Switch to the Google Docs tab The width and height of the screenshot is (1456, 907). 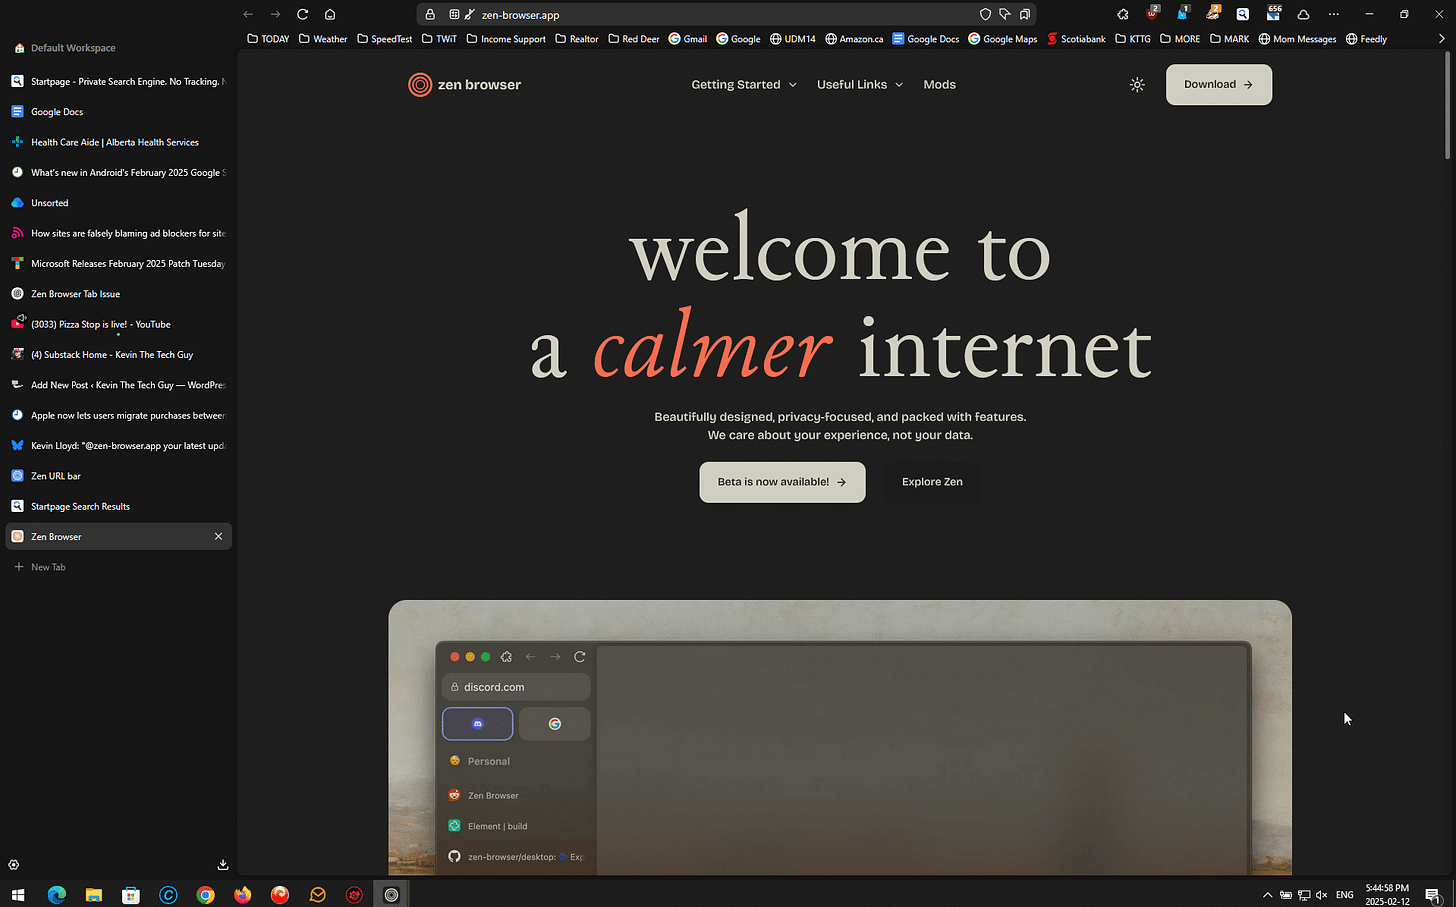119,112
